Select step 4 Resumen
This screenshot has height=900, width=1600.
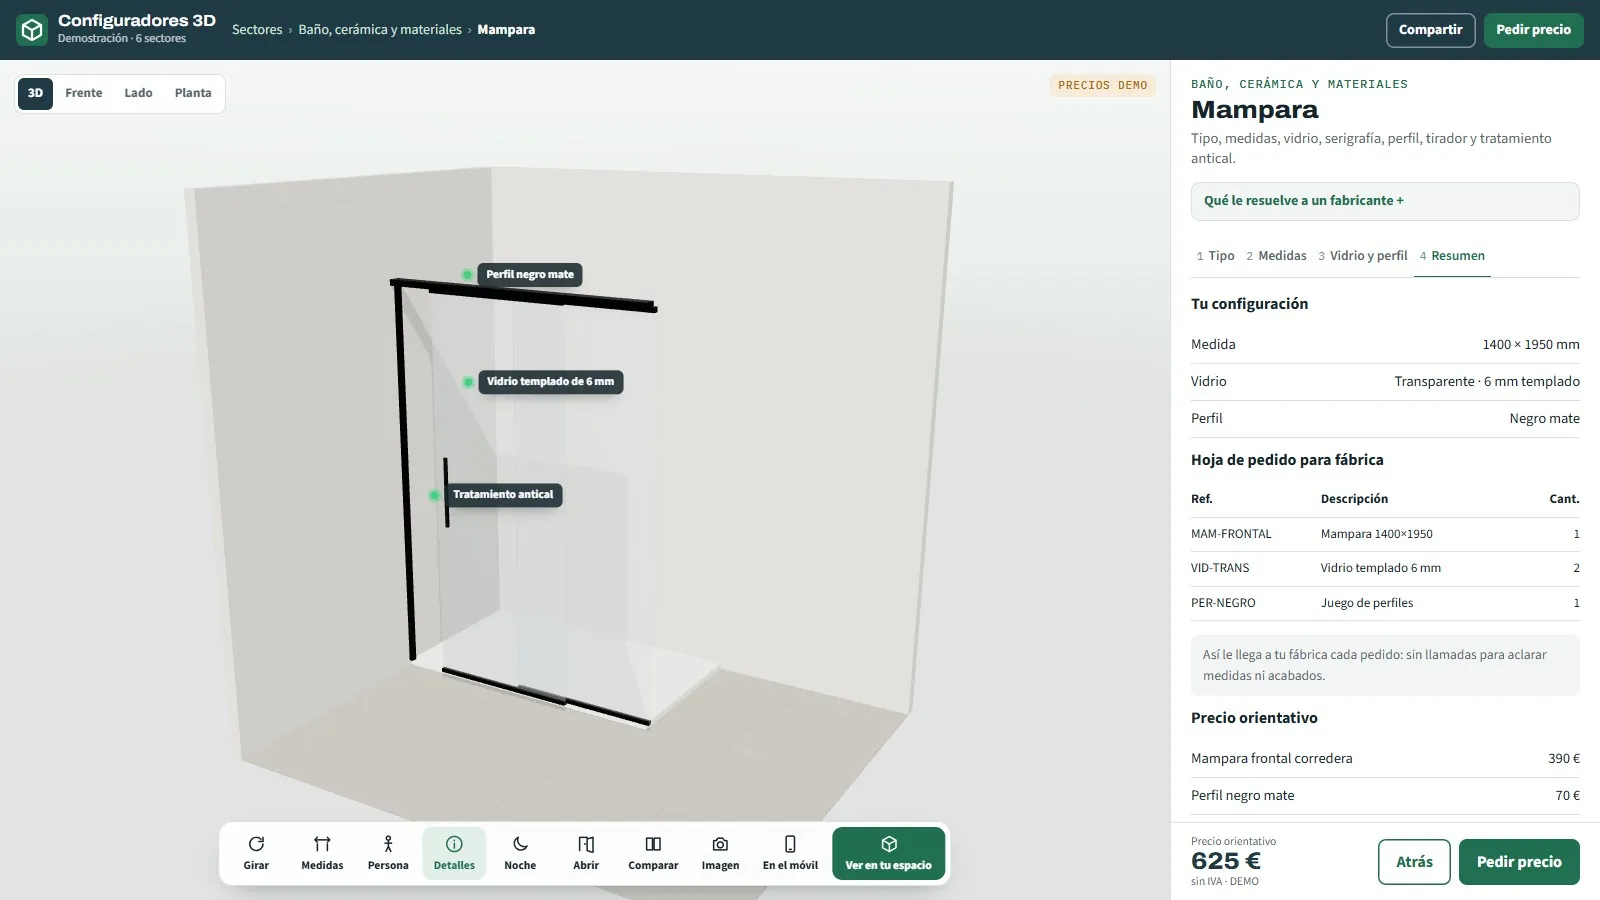click(x=1452, y=256)
